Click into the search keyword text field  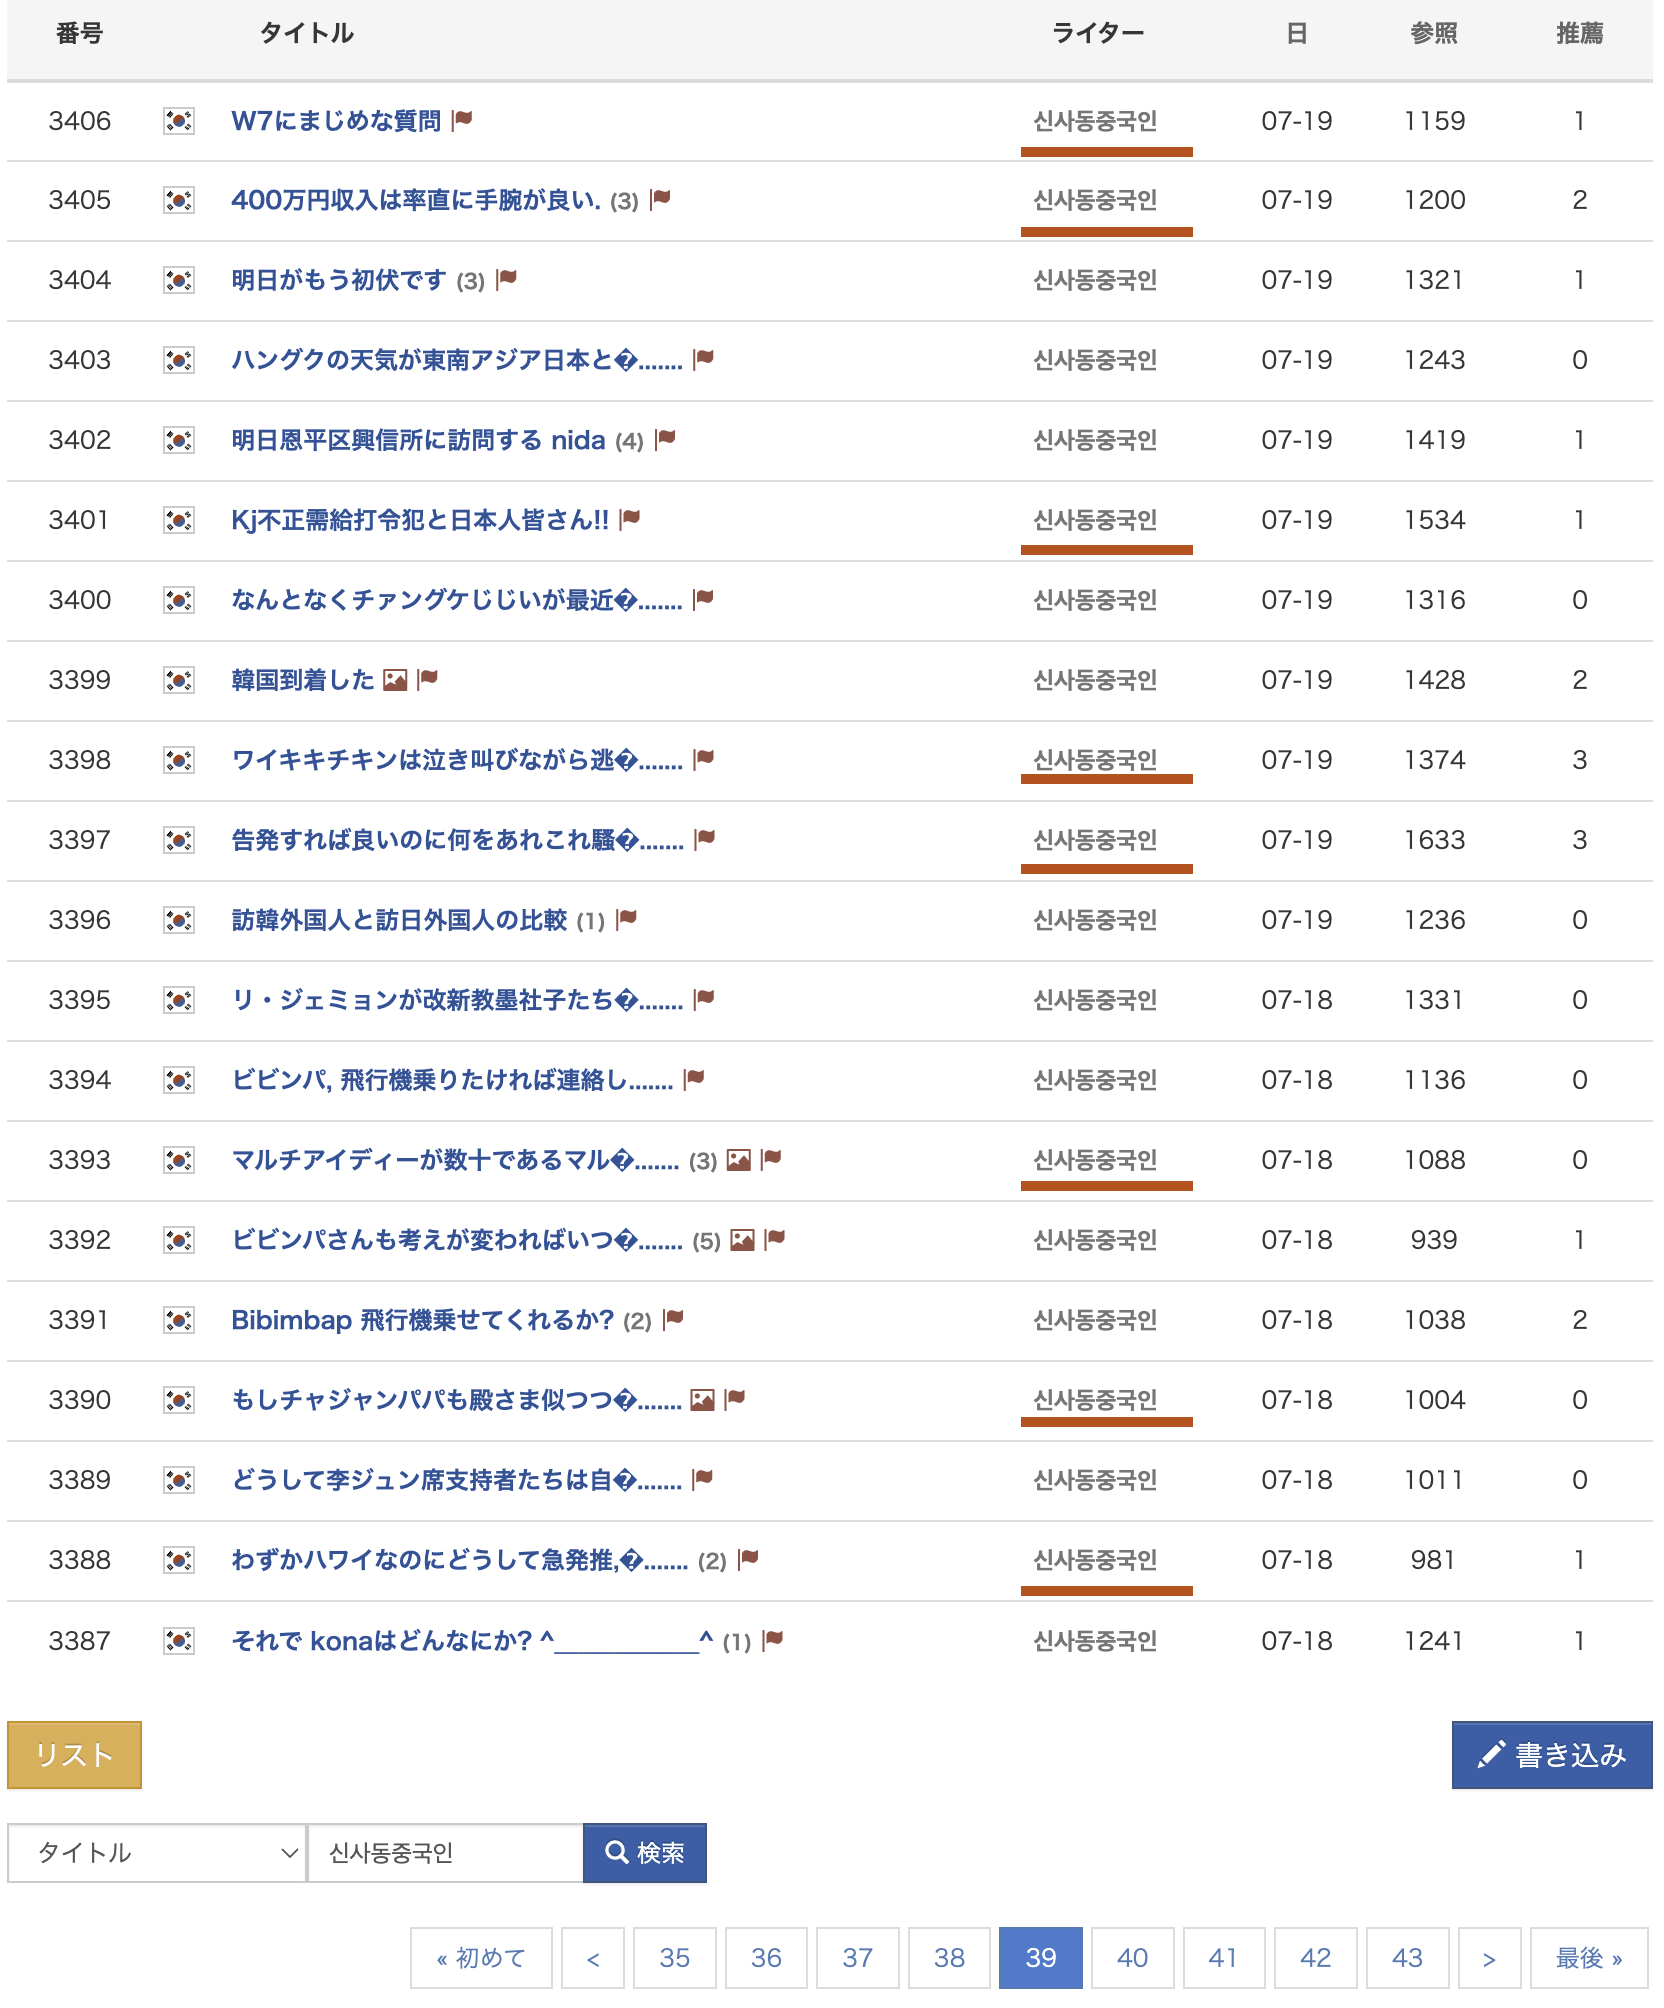(445, 1853)
